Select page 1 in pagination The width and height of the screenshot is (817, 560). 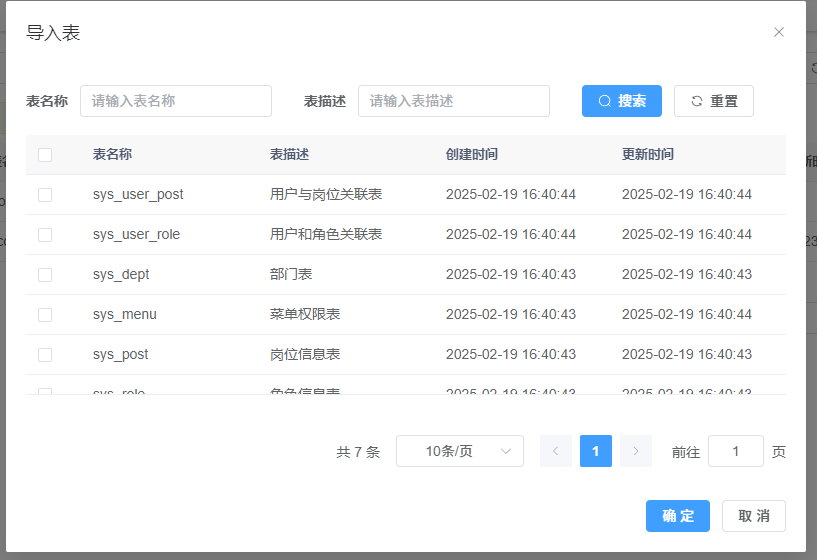point(596,451)
